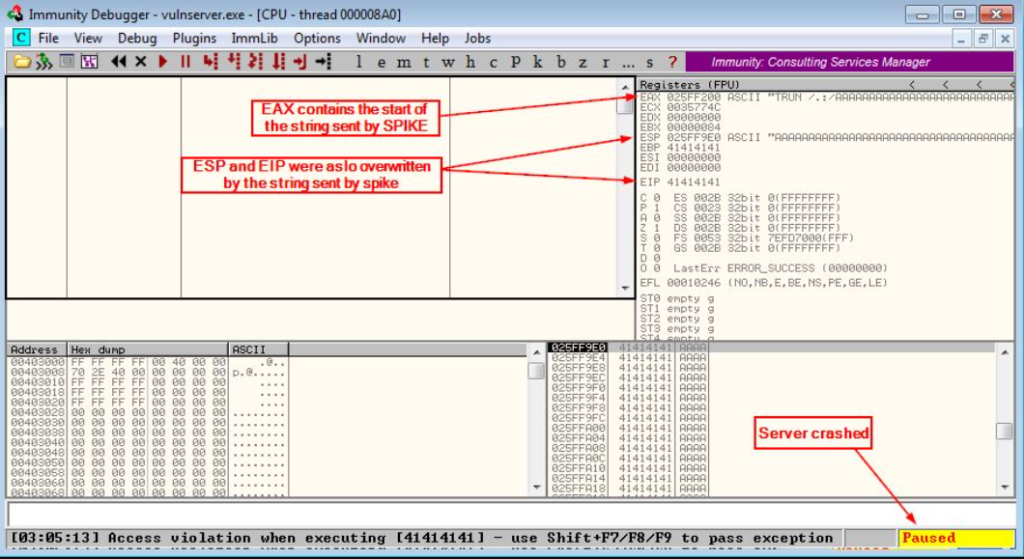Click the red Pause execution icon
Viewport: 1024px width, 559px height.
point(185,62)
